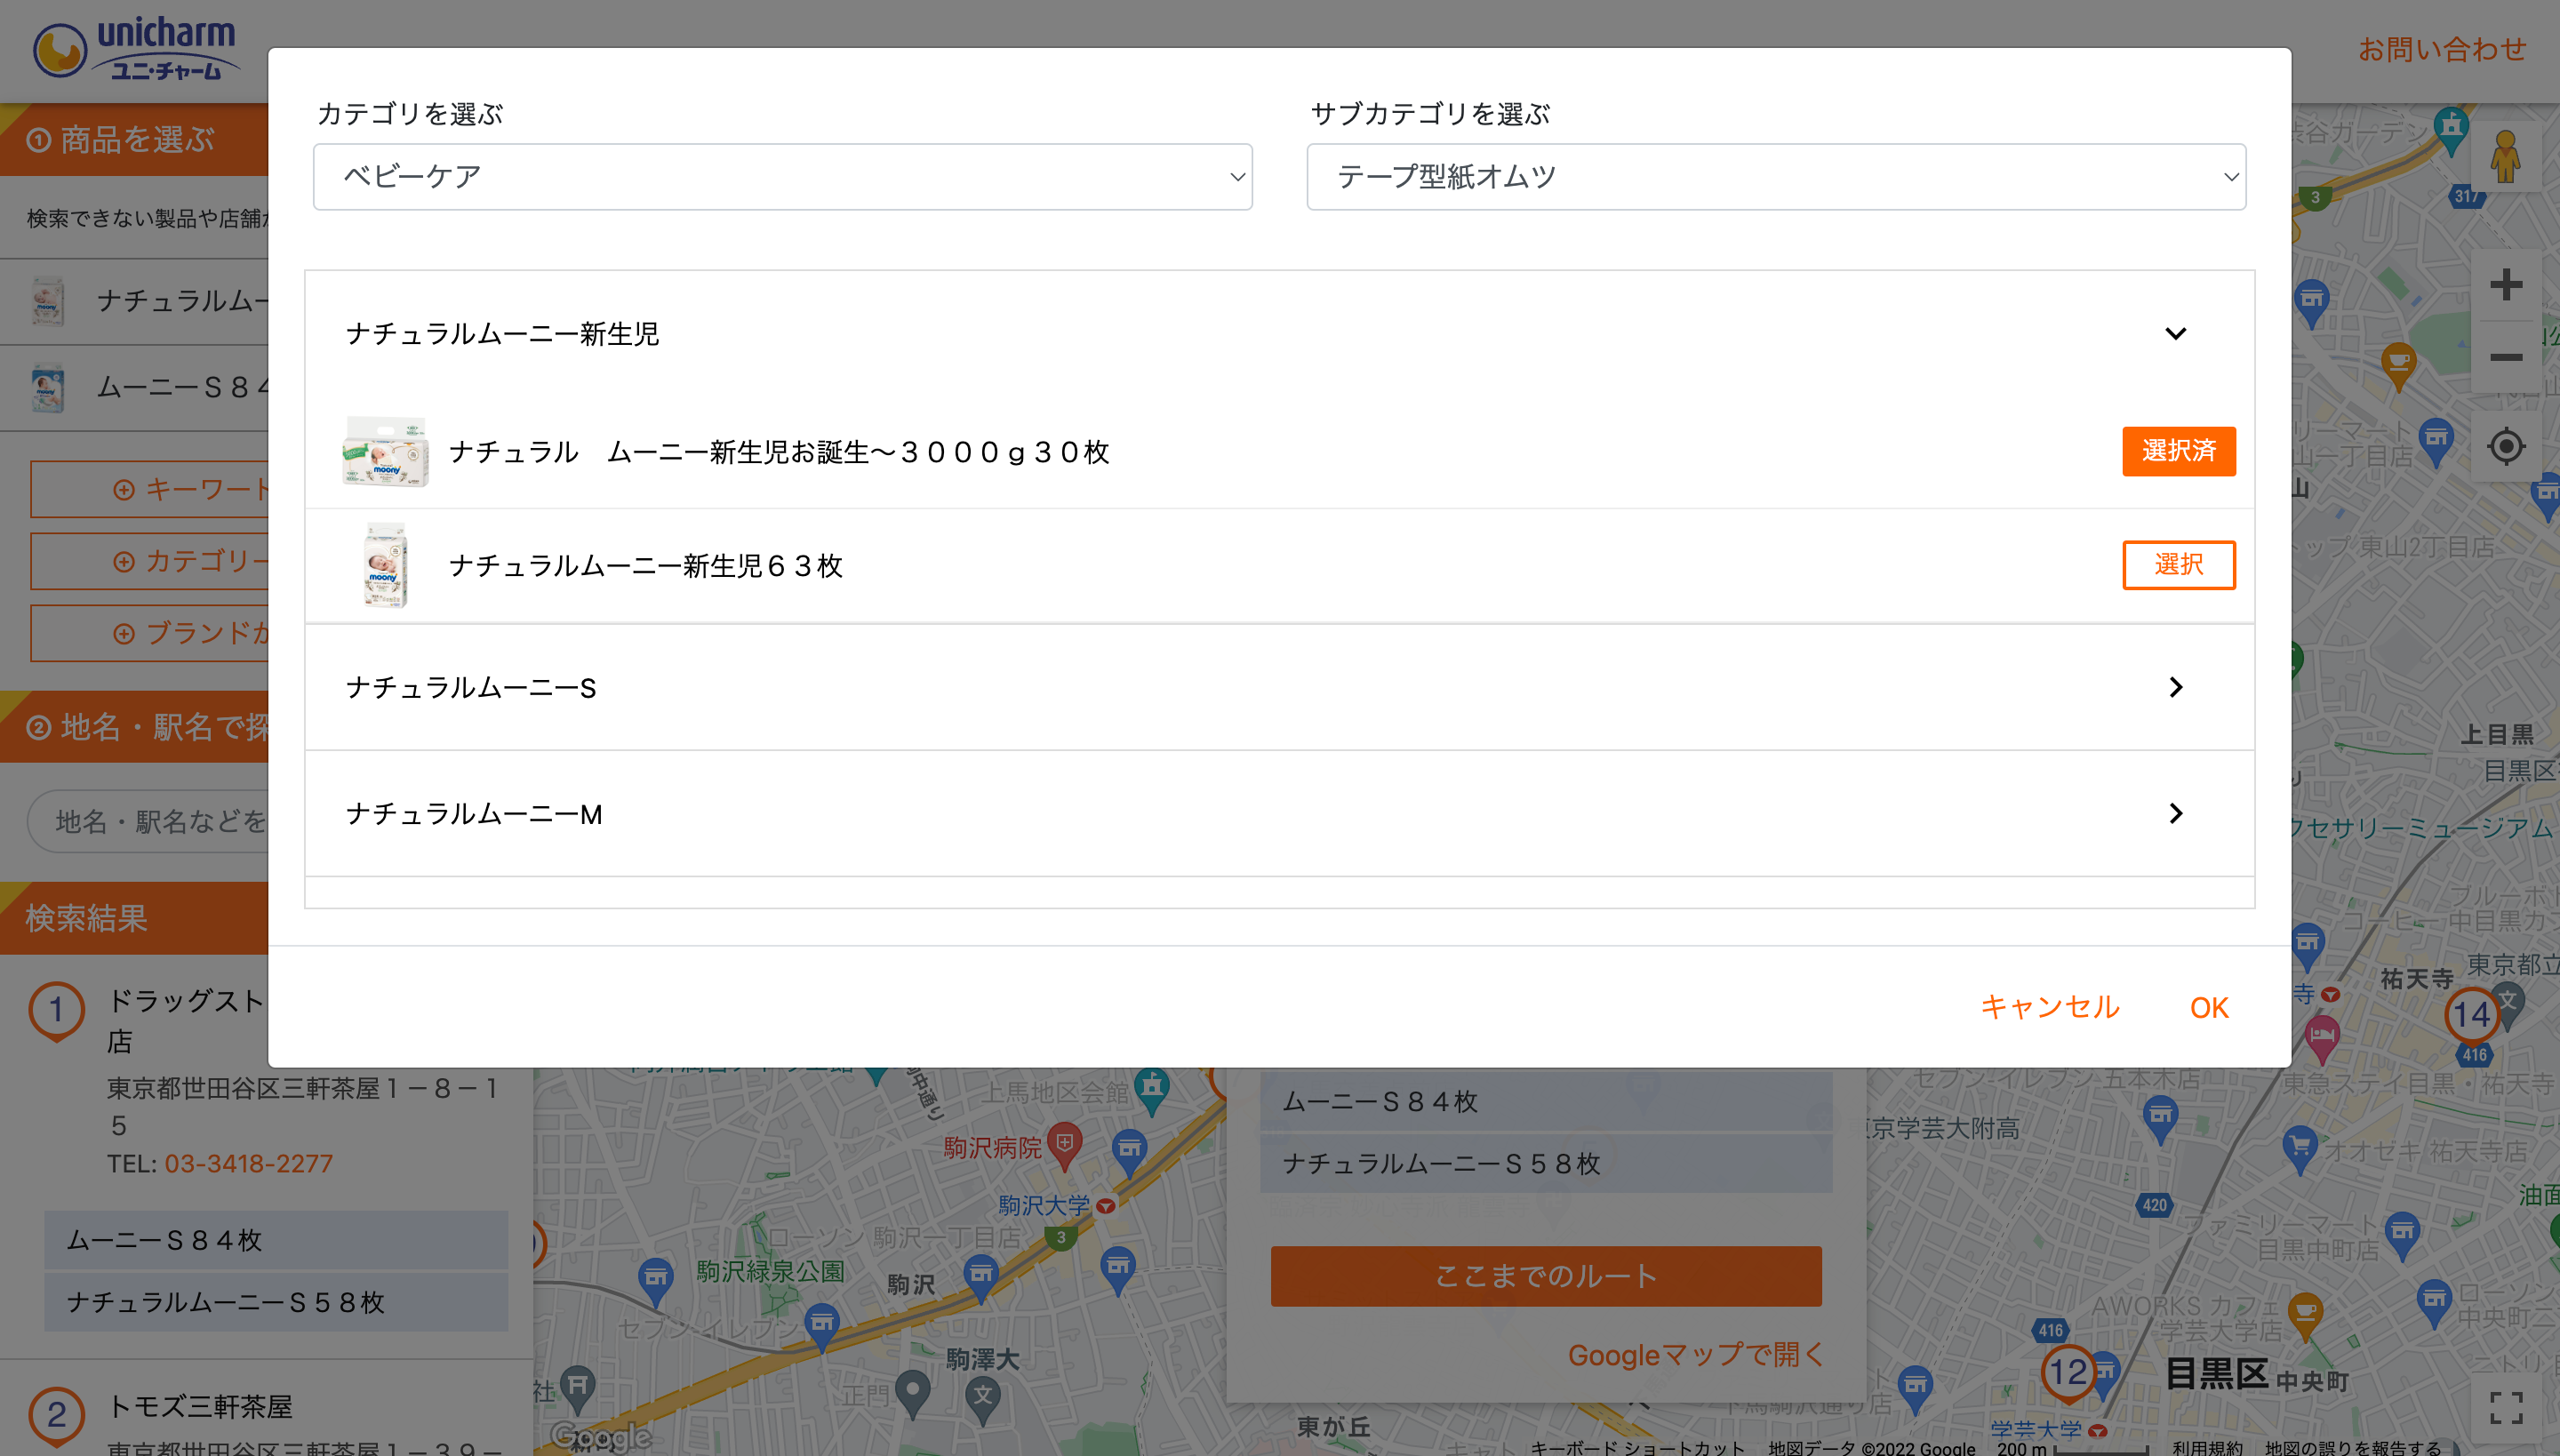Click the pegman Street View icon on the map
The image size is (2560, 1456).
pos(2506,156)
